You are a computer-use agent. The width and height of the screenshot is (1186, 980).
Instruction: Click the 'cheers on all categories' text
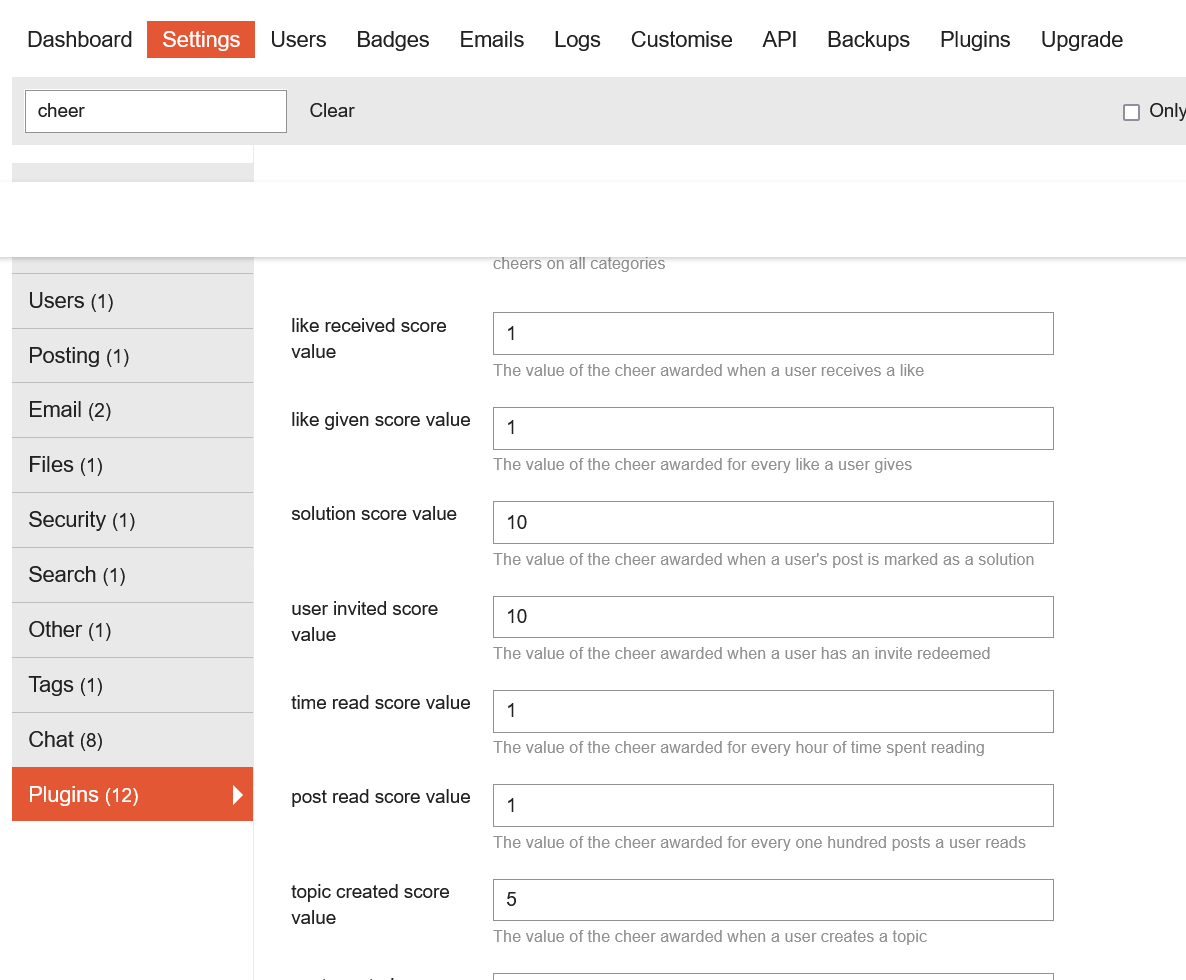click(579, 263)
